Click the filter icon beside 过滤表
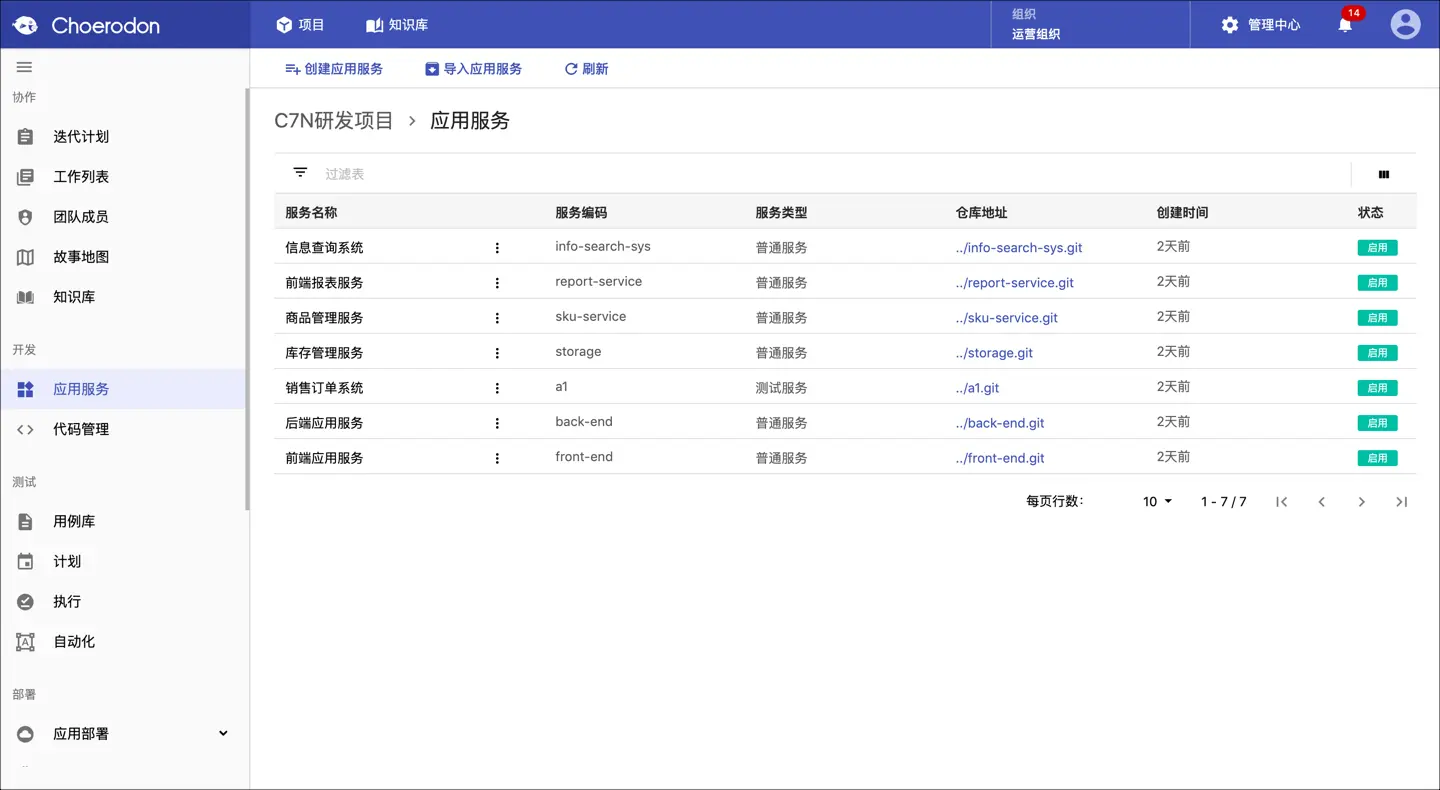The height and width of the screenshot is (790, 1440). click(300, 172)
